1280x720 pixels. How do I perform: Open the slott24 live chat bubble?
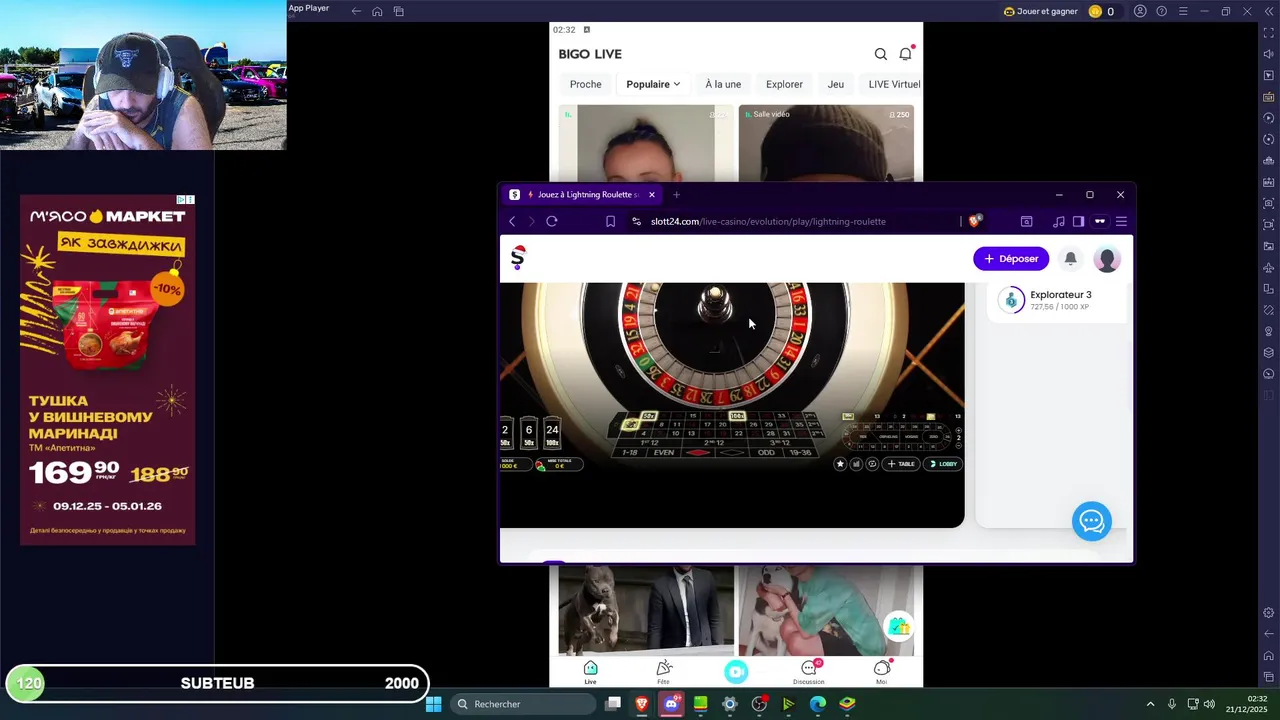click(1091, 521)
